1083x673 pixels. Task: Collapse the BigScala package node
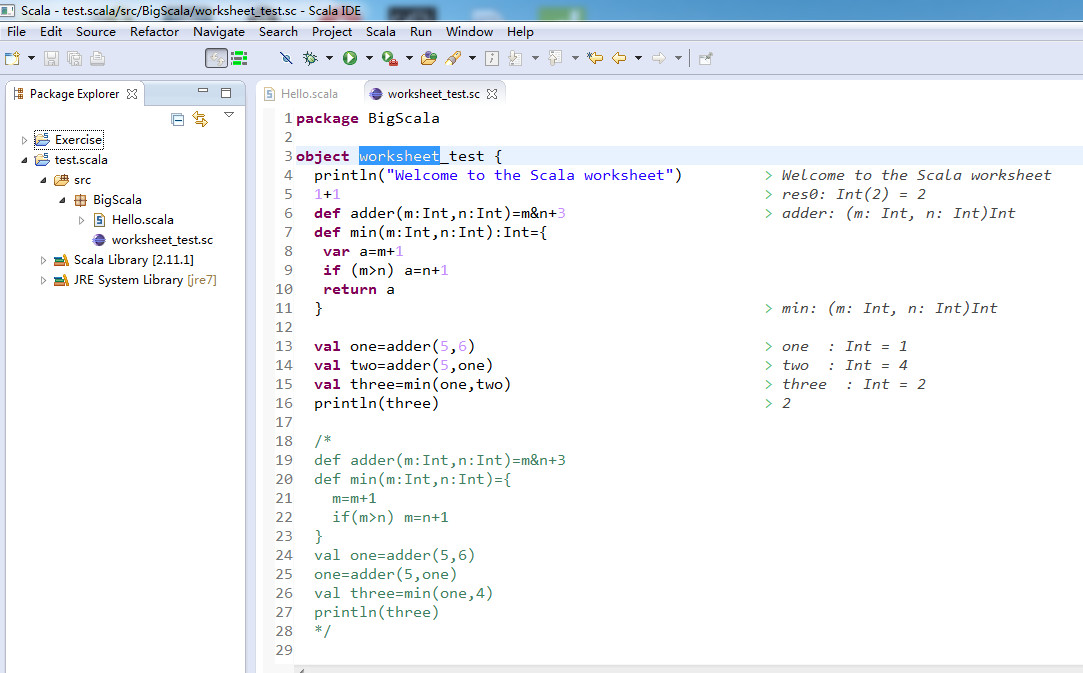(62, 200)
